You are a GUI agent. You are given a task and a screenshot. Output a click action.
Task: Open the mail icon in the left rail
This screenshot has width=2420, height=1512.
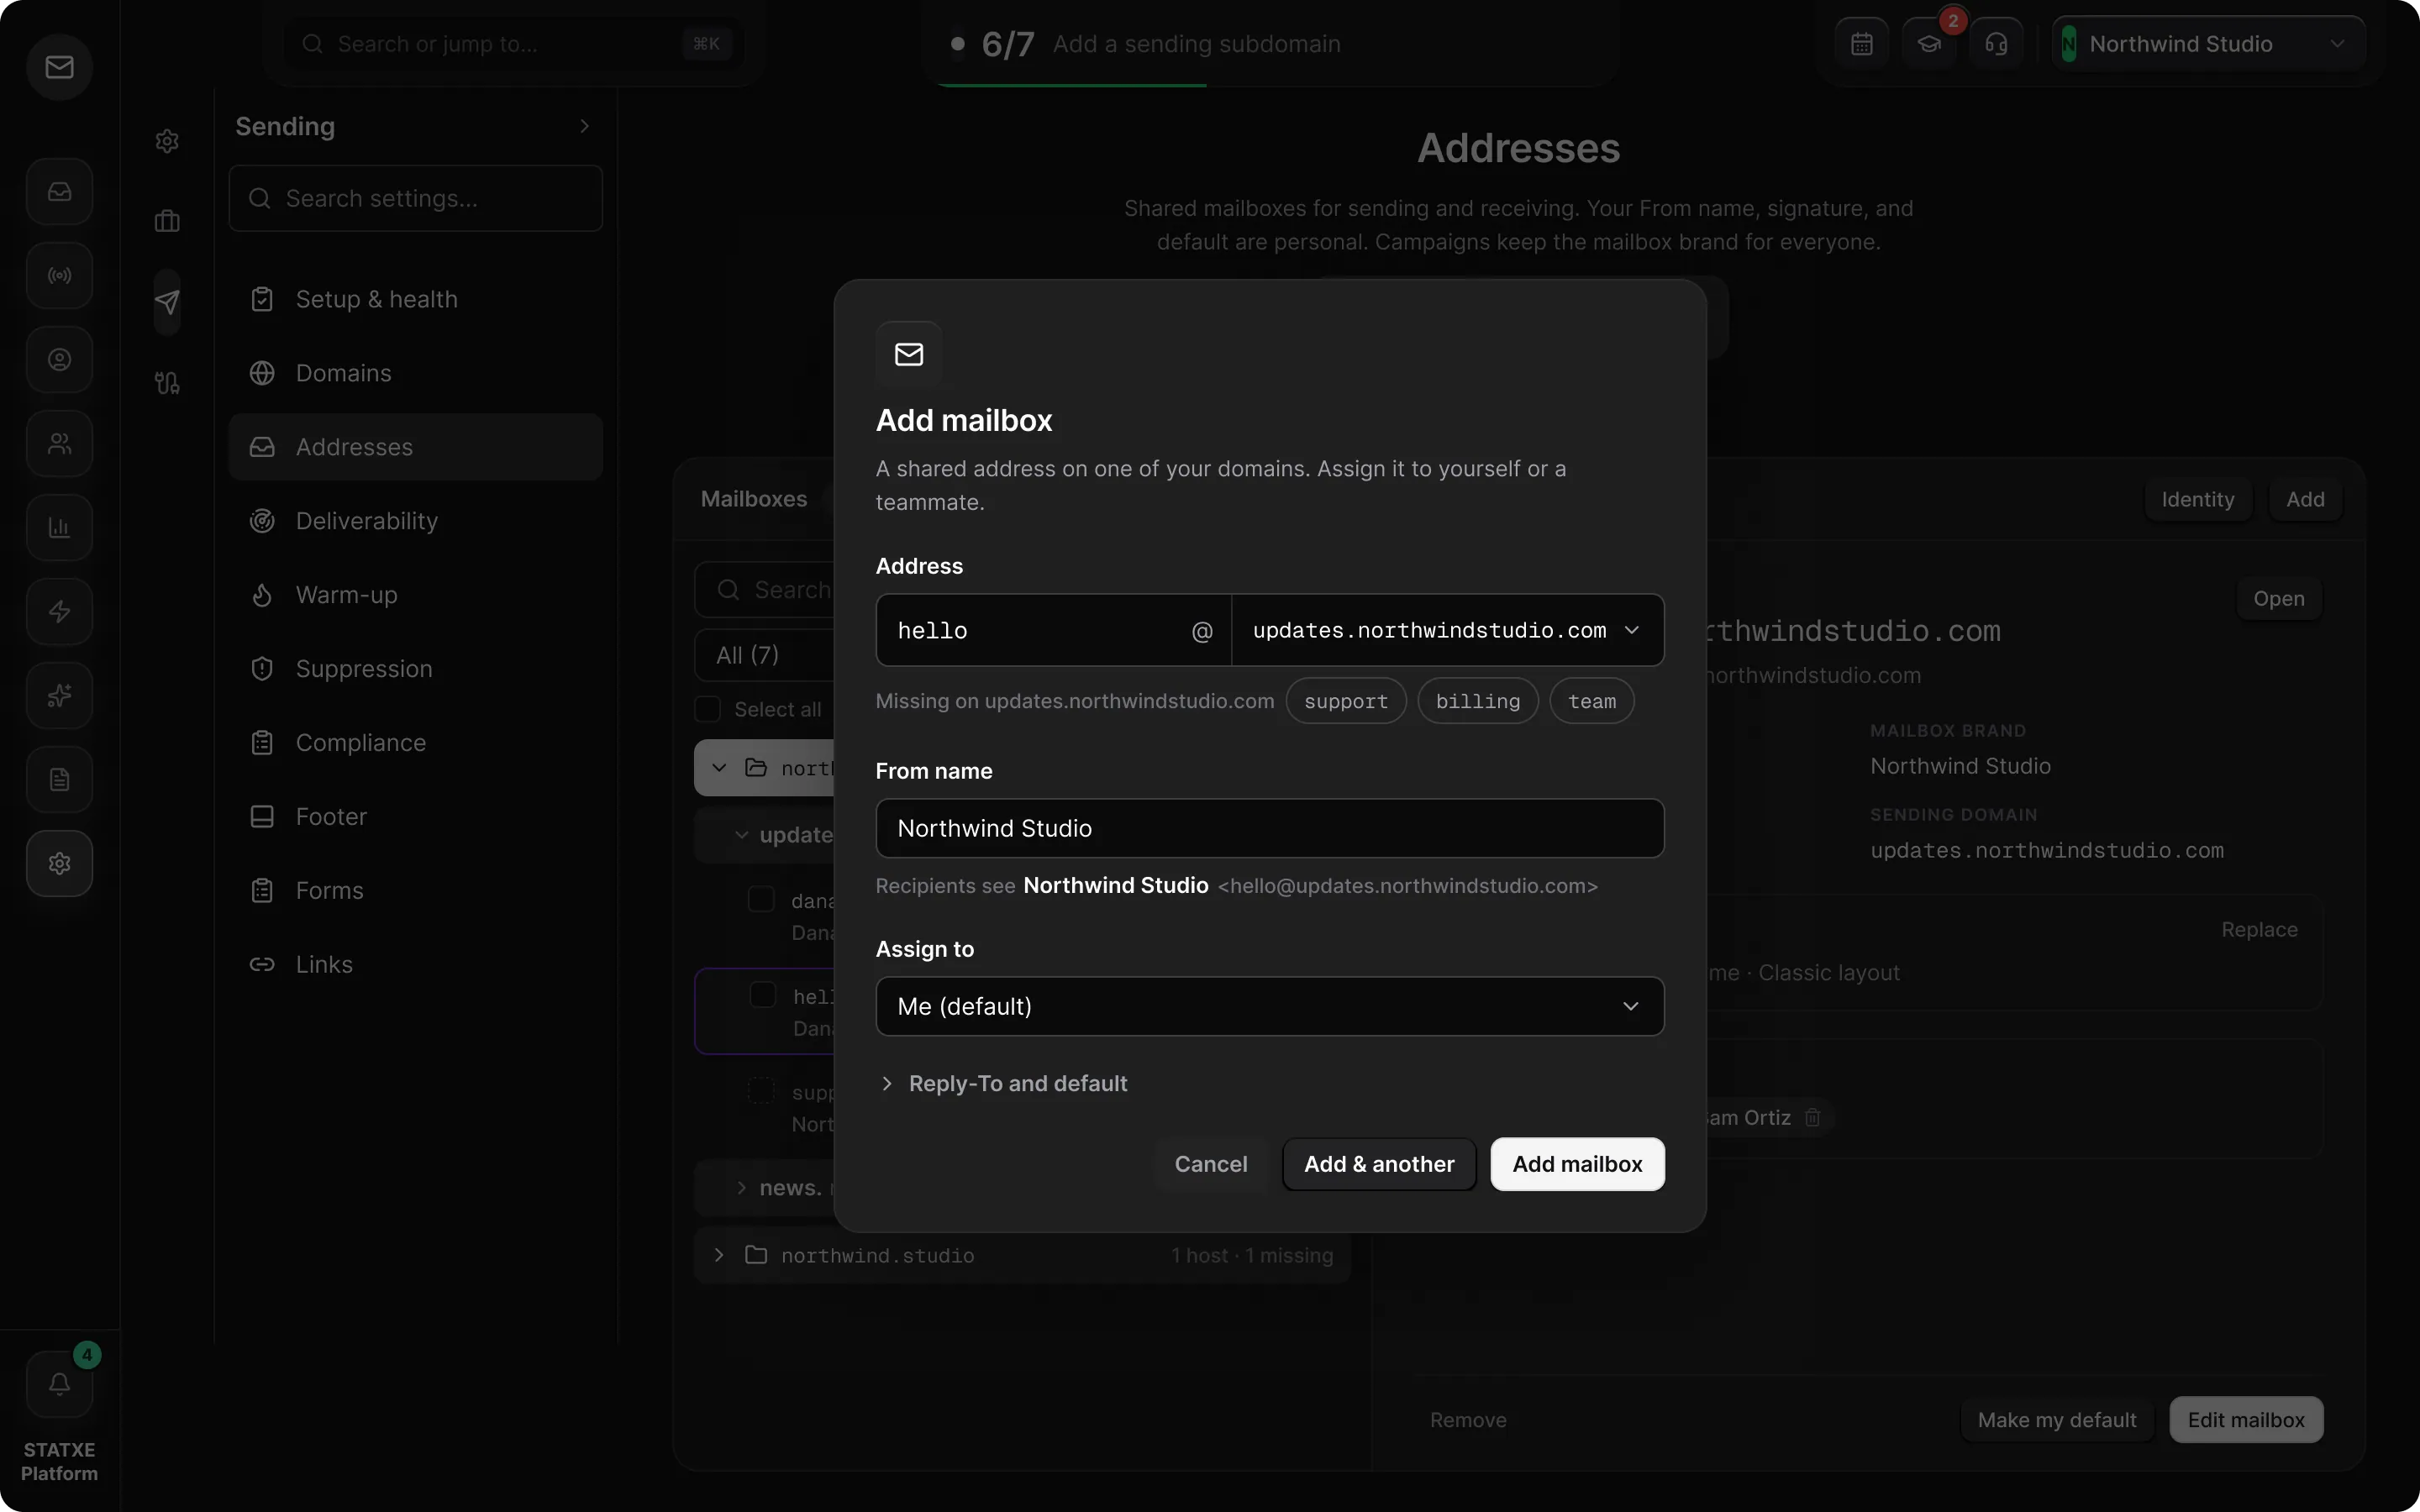click(59, 67)
